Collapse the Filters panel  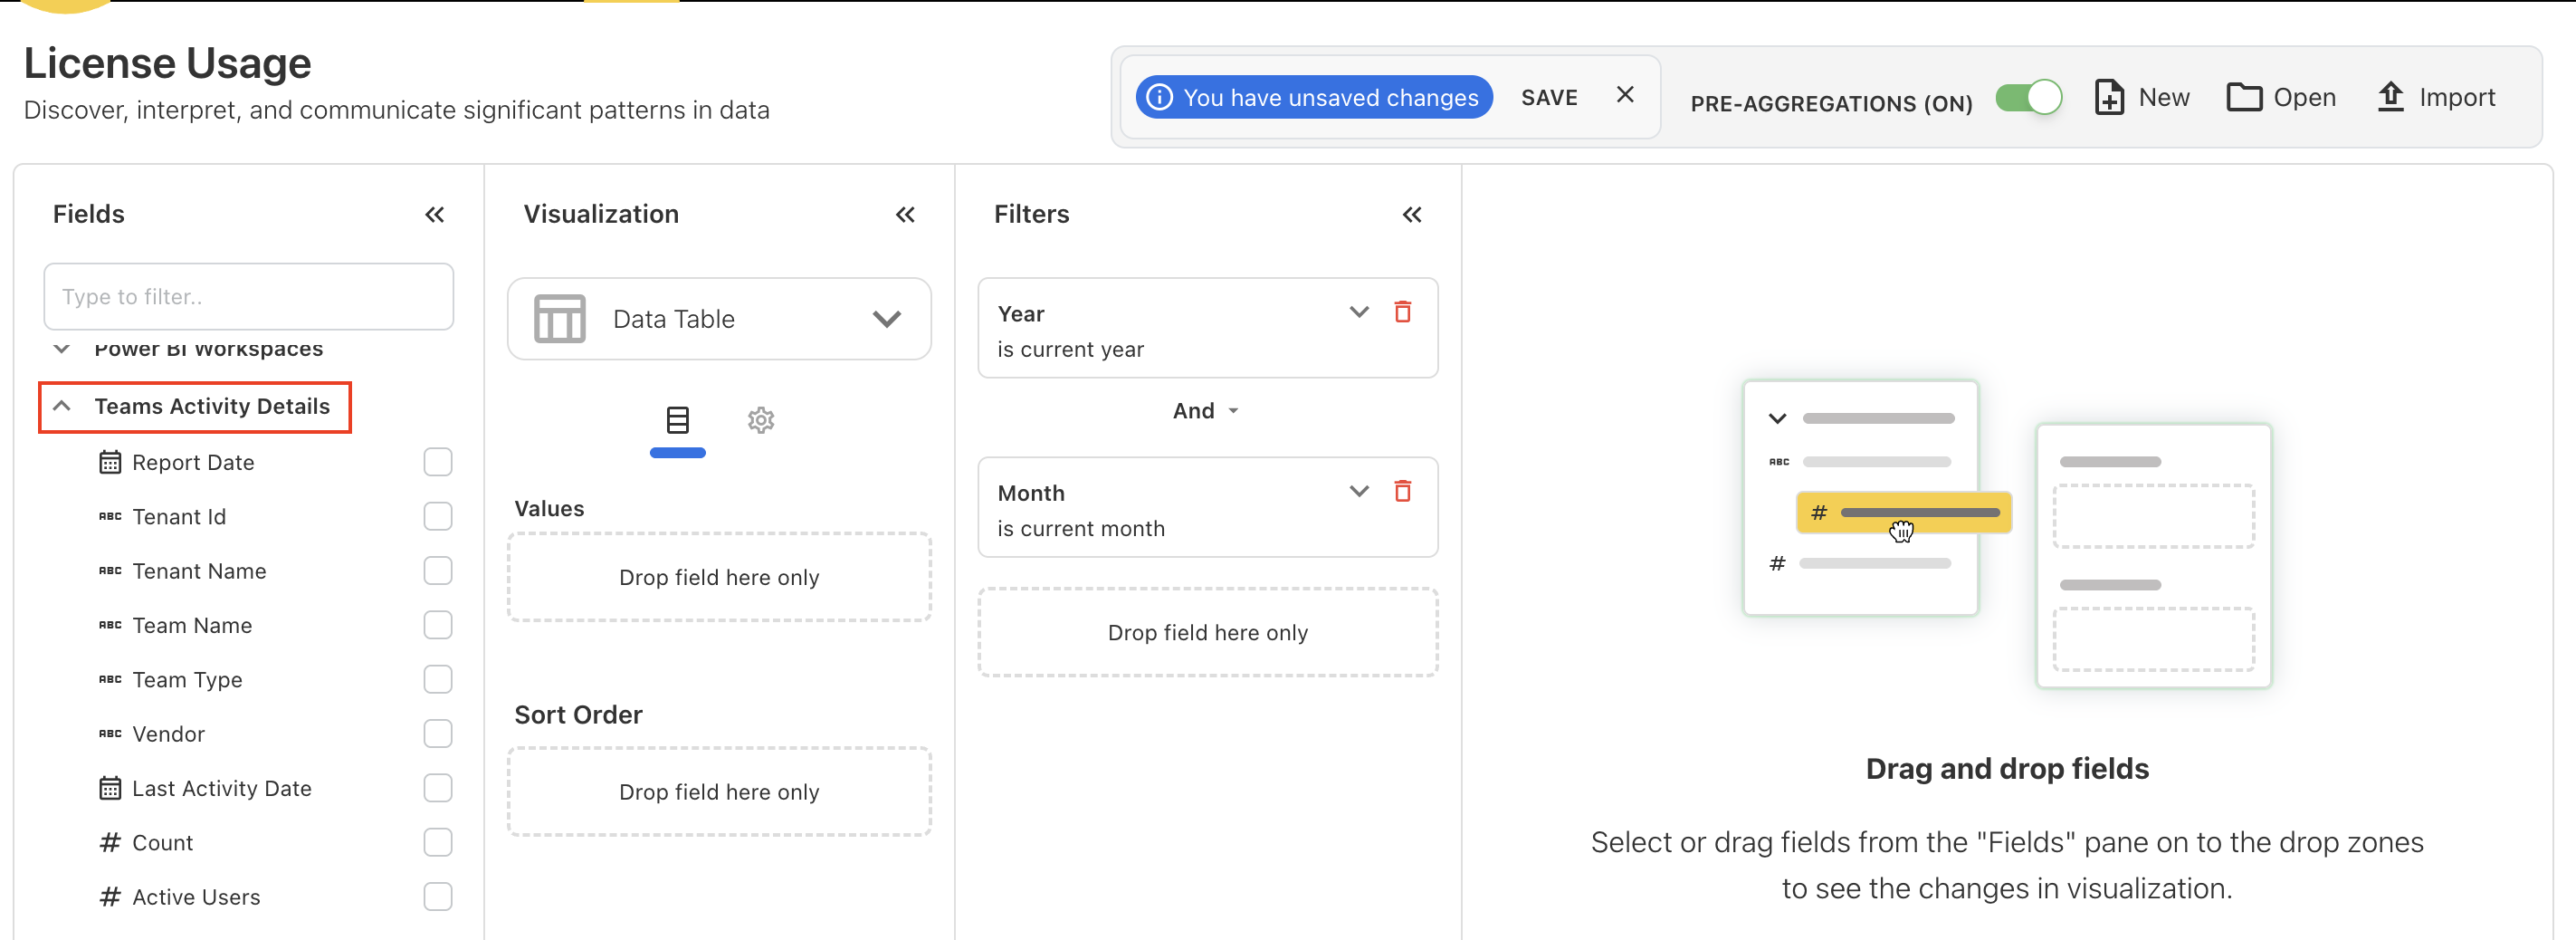click(1411, 214)
